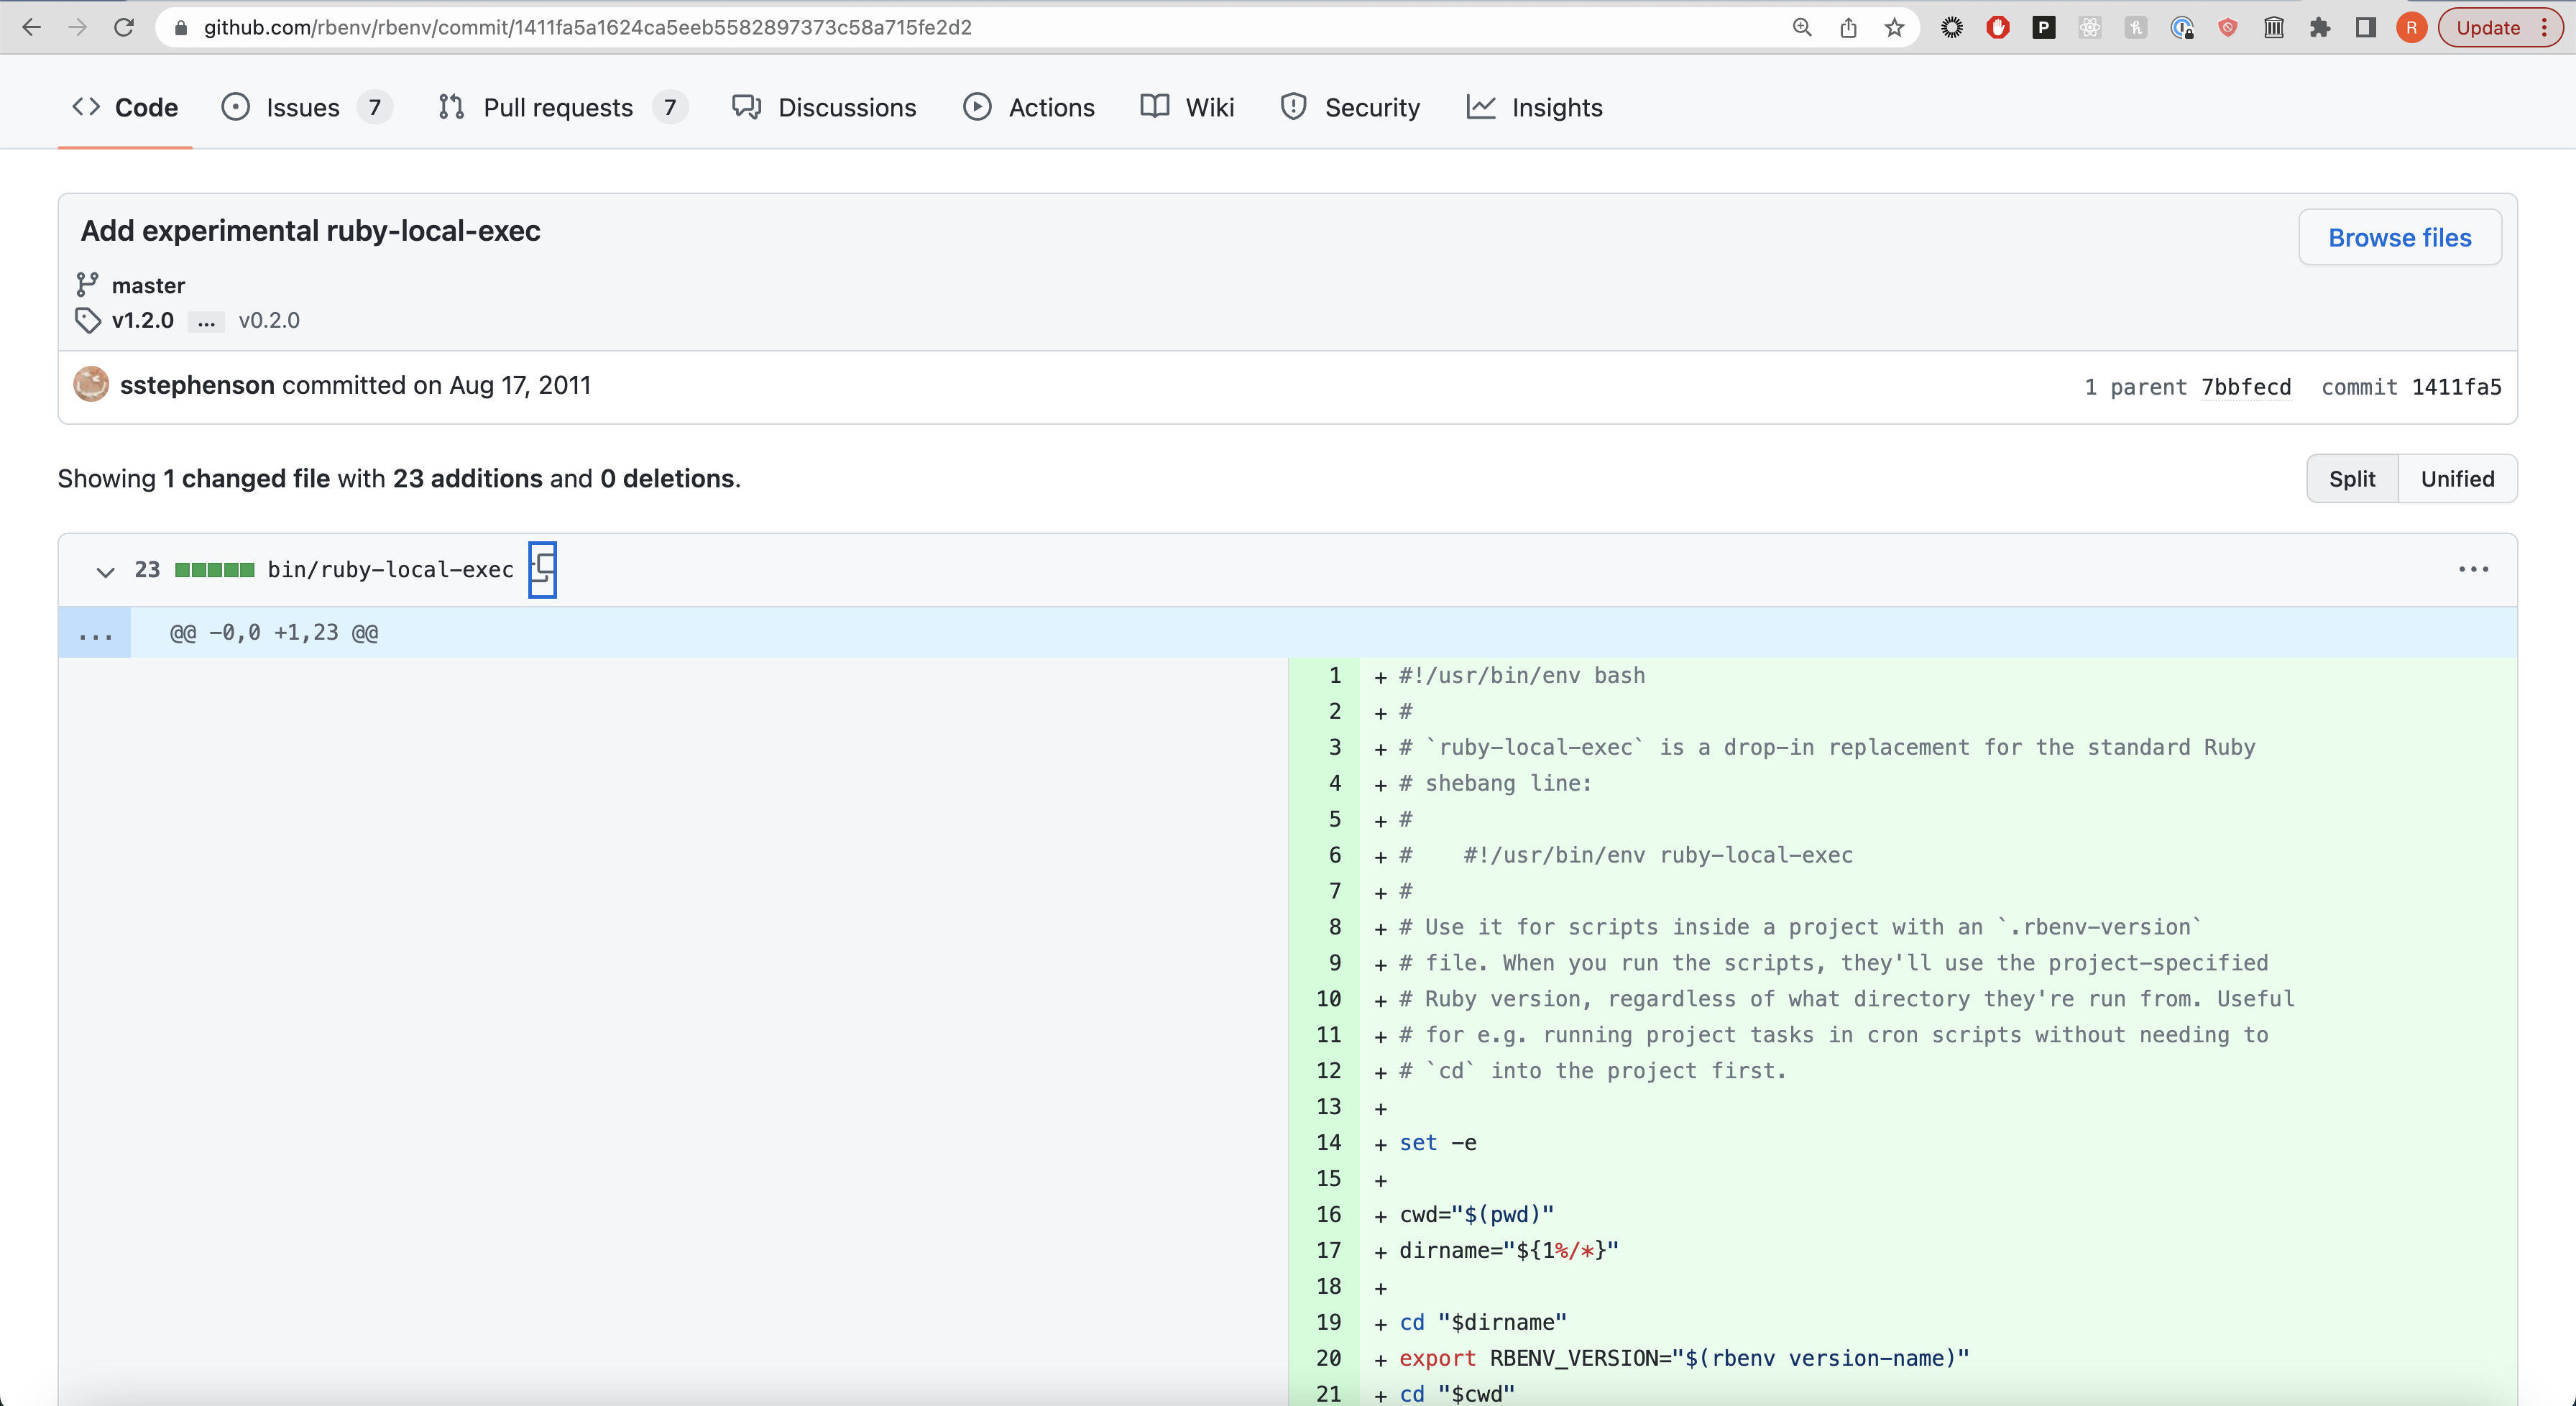The height and width of the screenshot is (1406, 2576).
Task: Open the zoom magnifier in the address bar
Action: [x=1802, y=28]
